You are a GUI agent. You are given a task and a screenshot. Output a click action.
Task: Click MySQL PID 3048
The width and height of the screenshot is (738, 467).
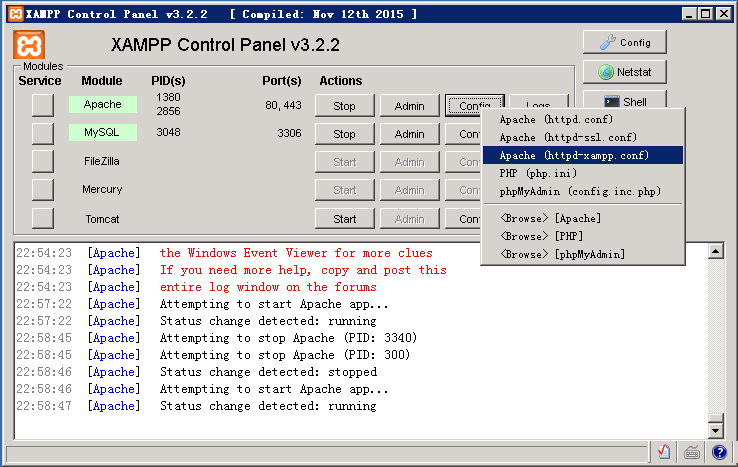tap(168, 132)
